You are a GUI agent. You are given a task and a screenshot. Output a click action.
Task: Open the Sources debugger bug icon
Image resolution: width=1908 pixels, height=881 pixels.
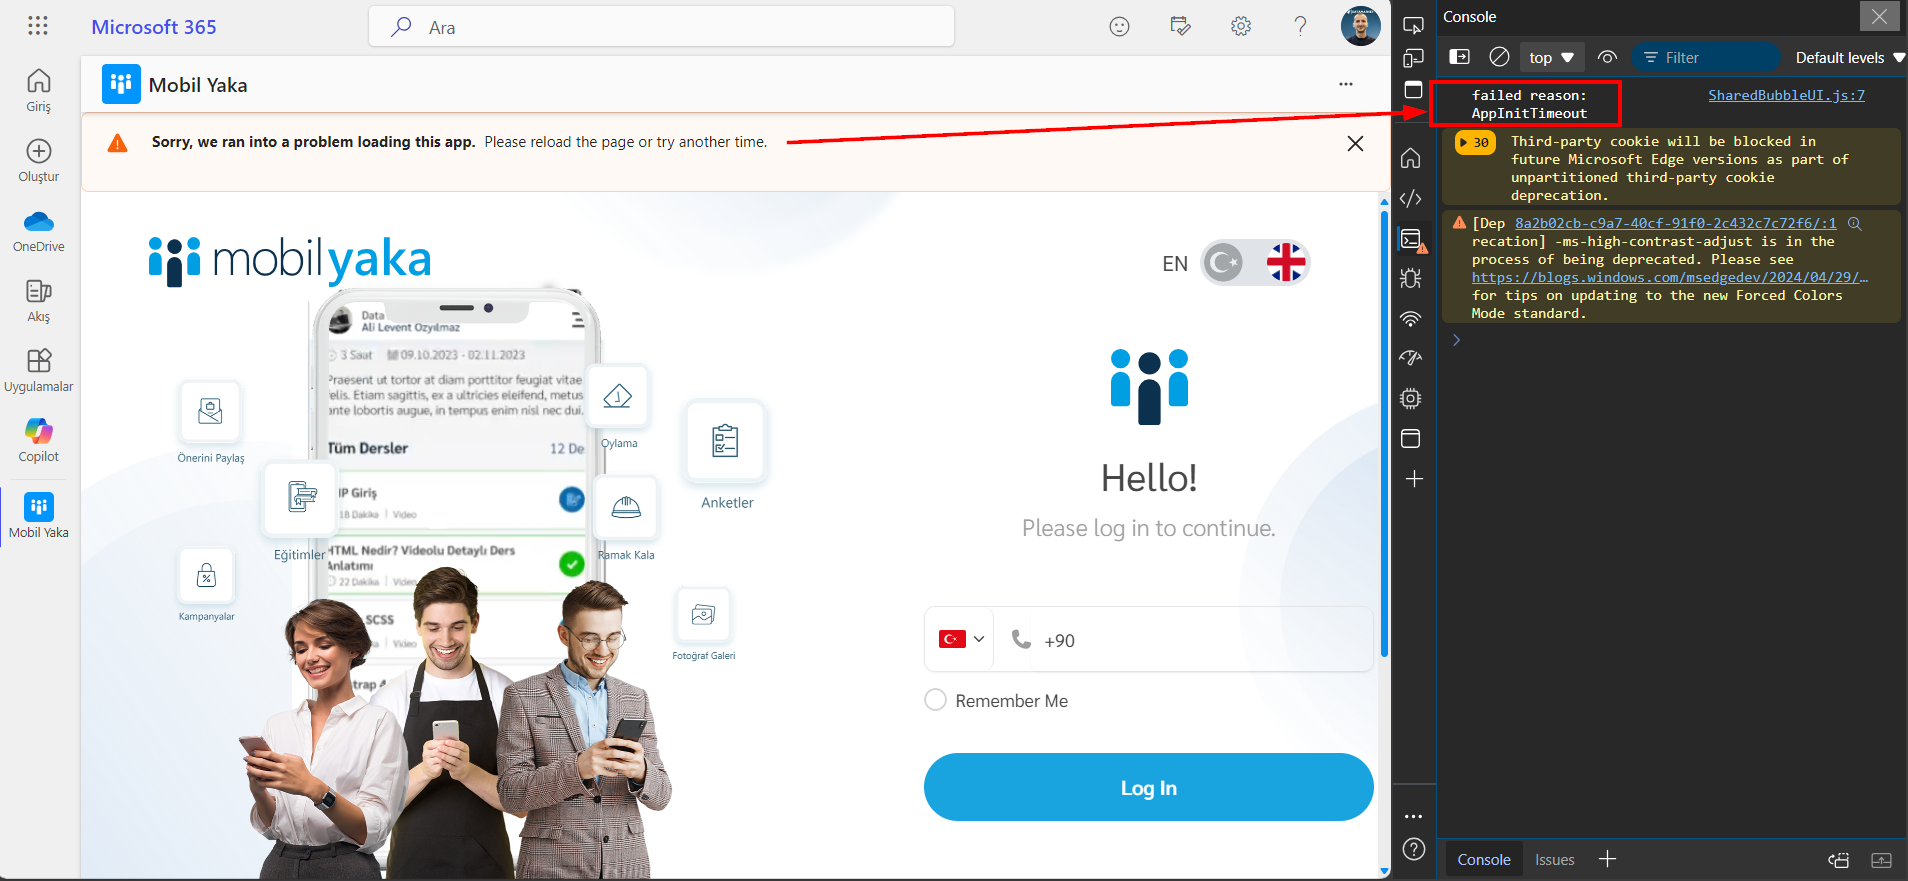tap(1411, 278)
